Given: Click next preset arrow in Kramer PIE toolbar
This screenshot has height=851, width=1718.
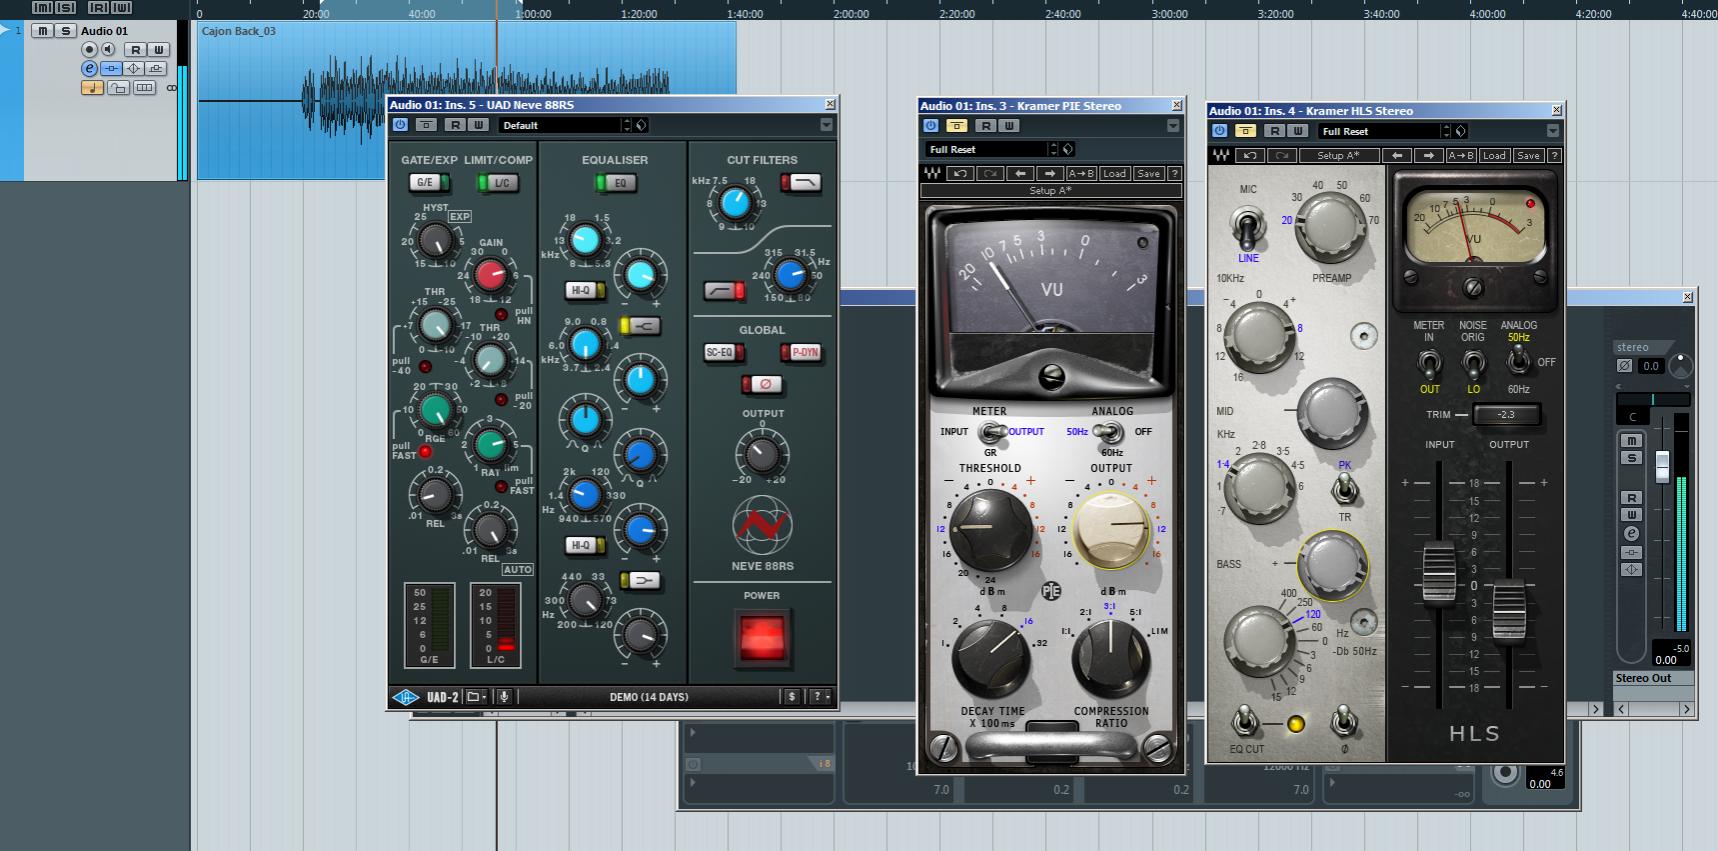Looking at the screenshot, I should (x=1050, y=173).
